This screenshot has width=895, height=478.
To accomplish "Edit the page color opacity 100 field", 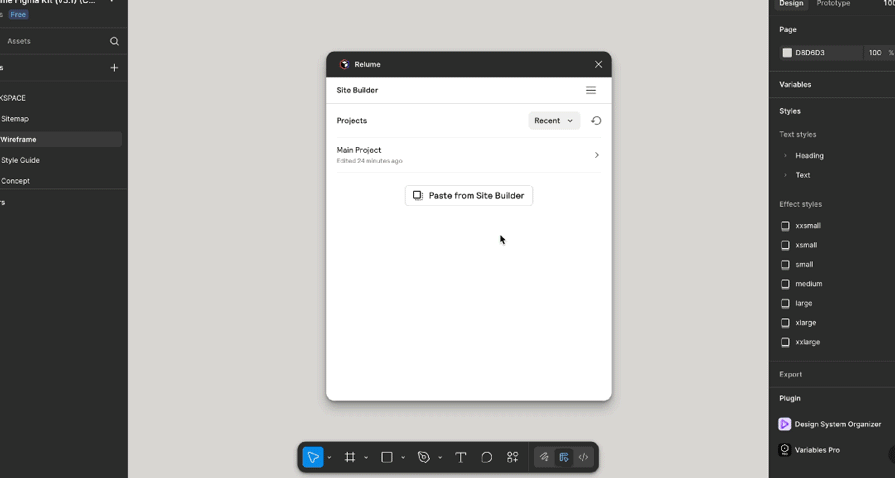I will point(876,53).
